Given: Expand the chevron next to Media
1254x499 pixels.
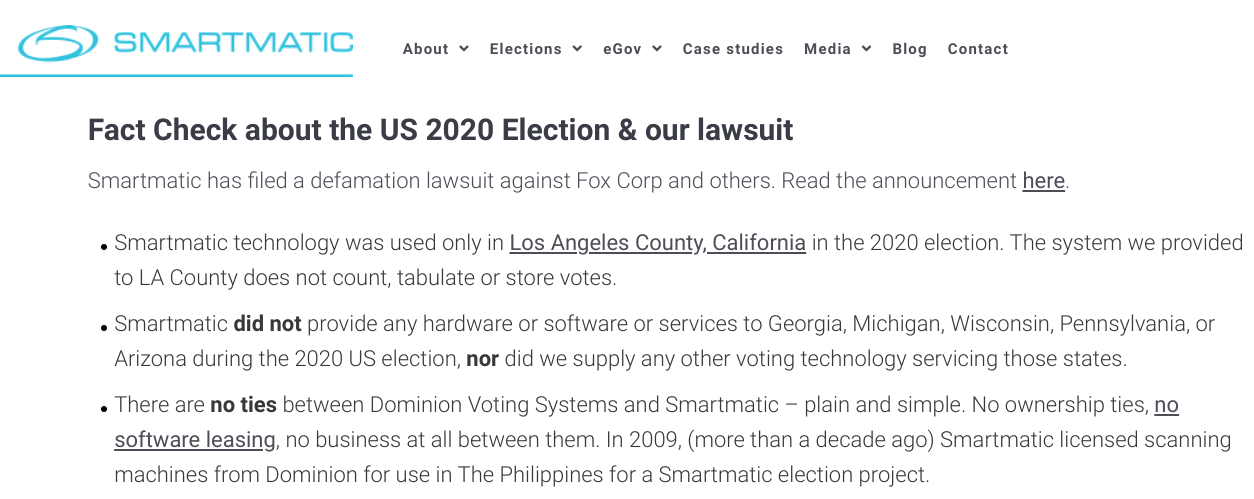Looking at the screenshot, I should coord(866,49).
